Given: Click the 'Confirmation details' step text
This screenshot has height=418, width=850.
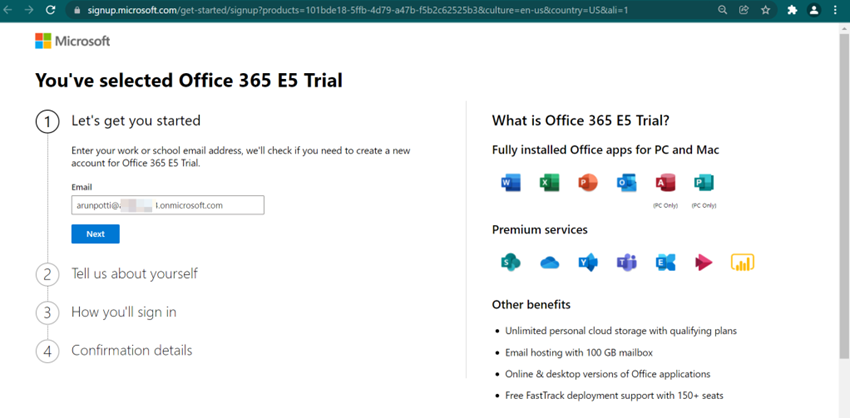Looking at the screenshot, I should pyautogui.click(x=132, y=350).
